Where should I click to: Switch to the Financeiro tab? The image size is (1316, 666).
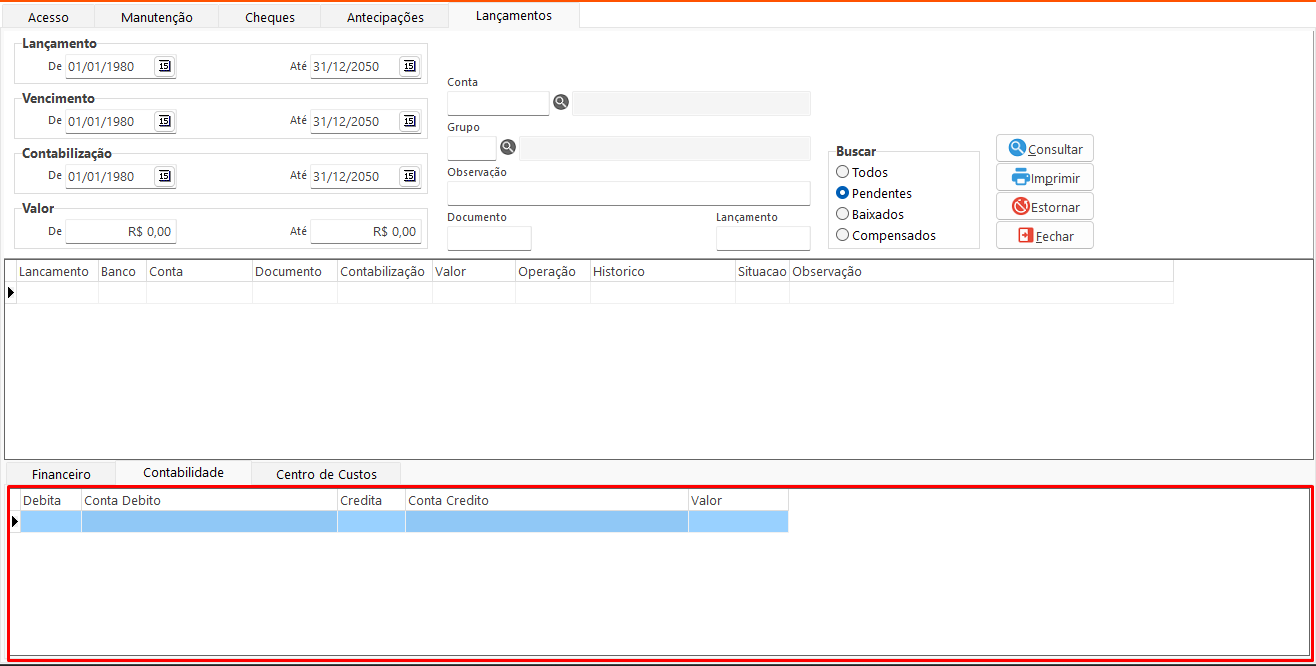61,474
